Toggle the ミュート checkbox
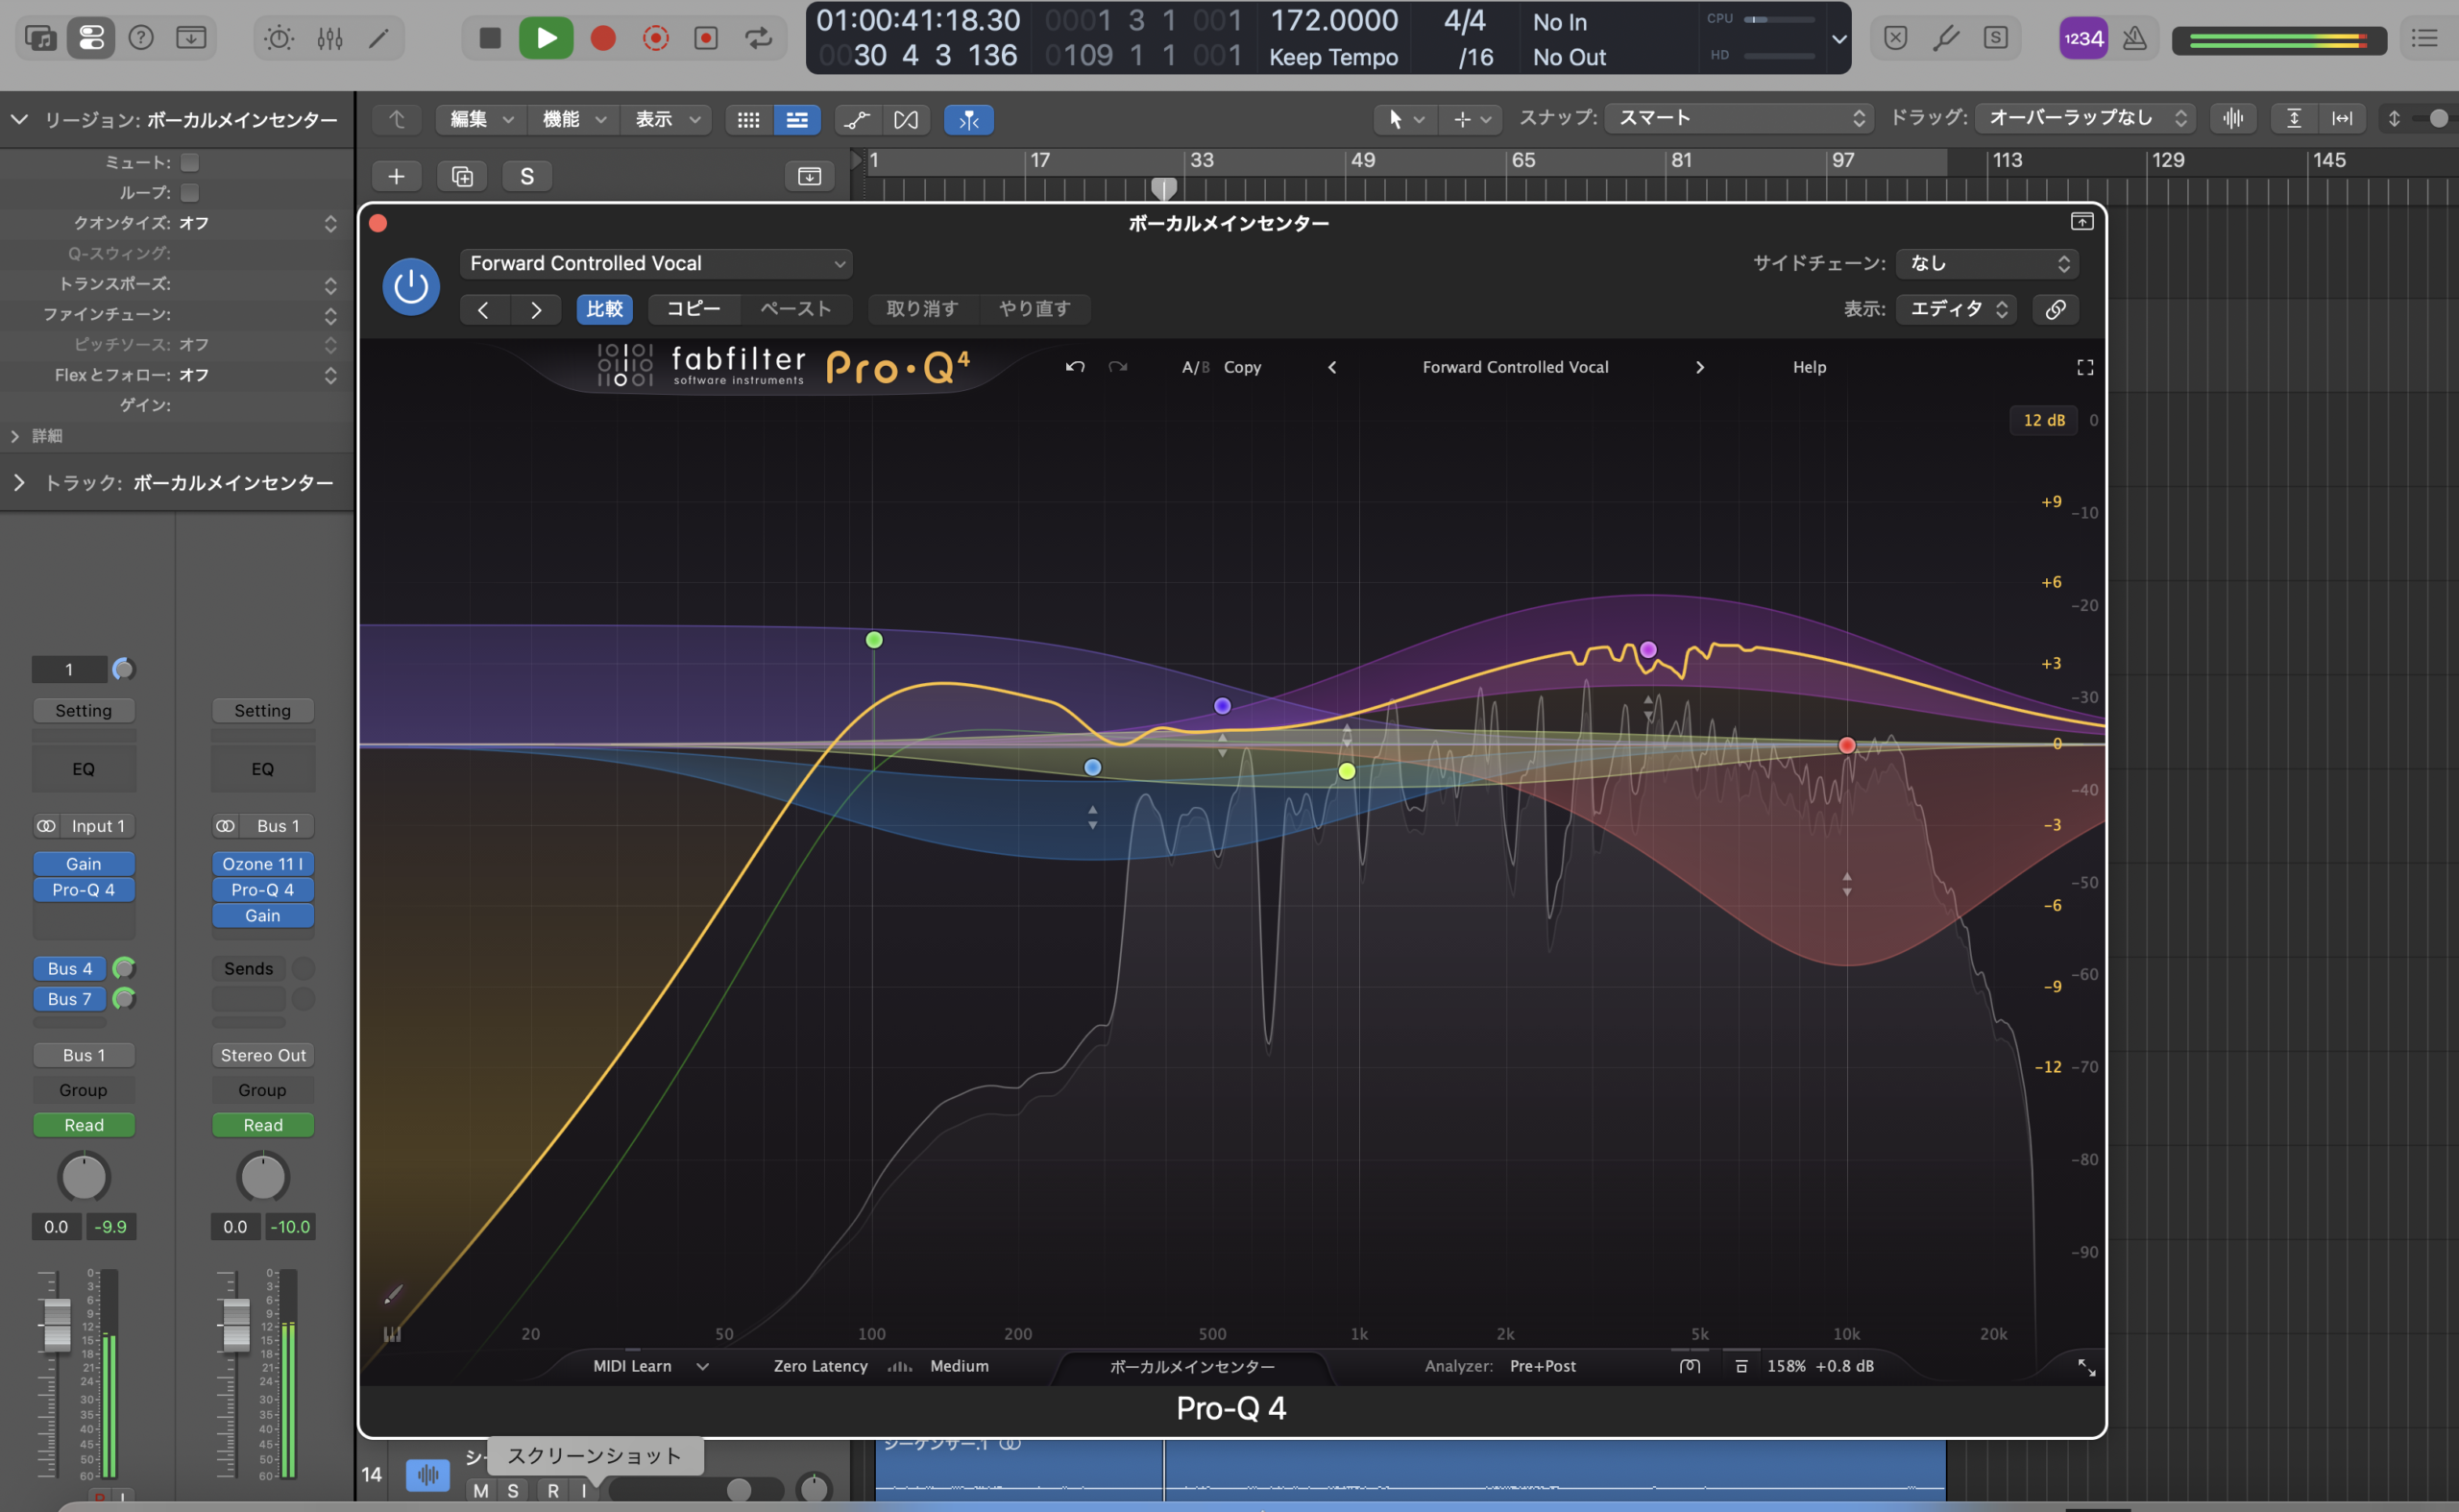Viewport: 2459px width, 1512px height. 190,162
